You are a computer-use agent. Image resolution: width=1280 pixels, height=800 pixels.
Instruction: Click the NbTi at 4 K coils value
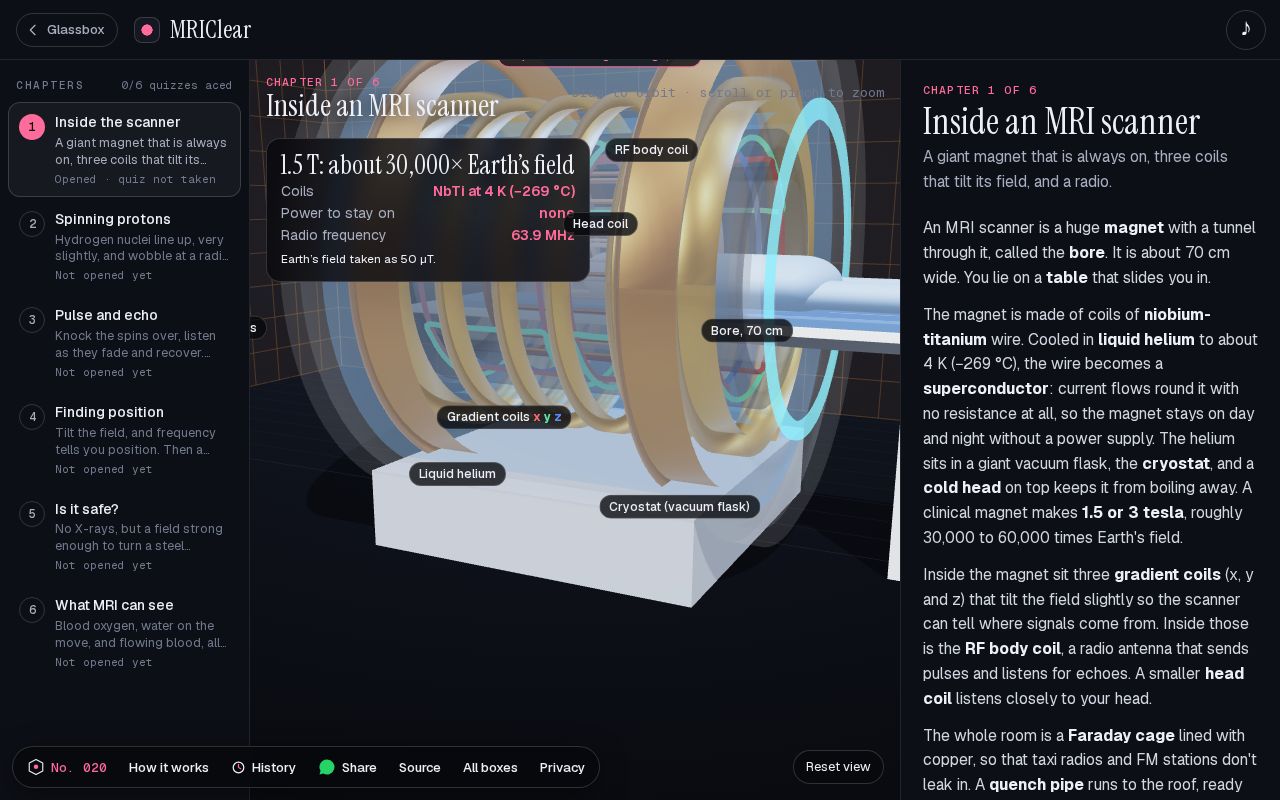[504, 191]
